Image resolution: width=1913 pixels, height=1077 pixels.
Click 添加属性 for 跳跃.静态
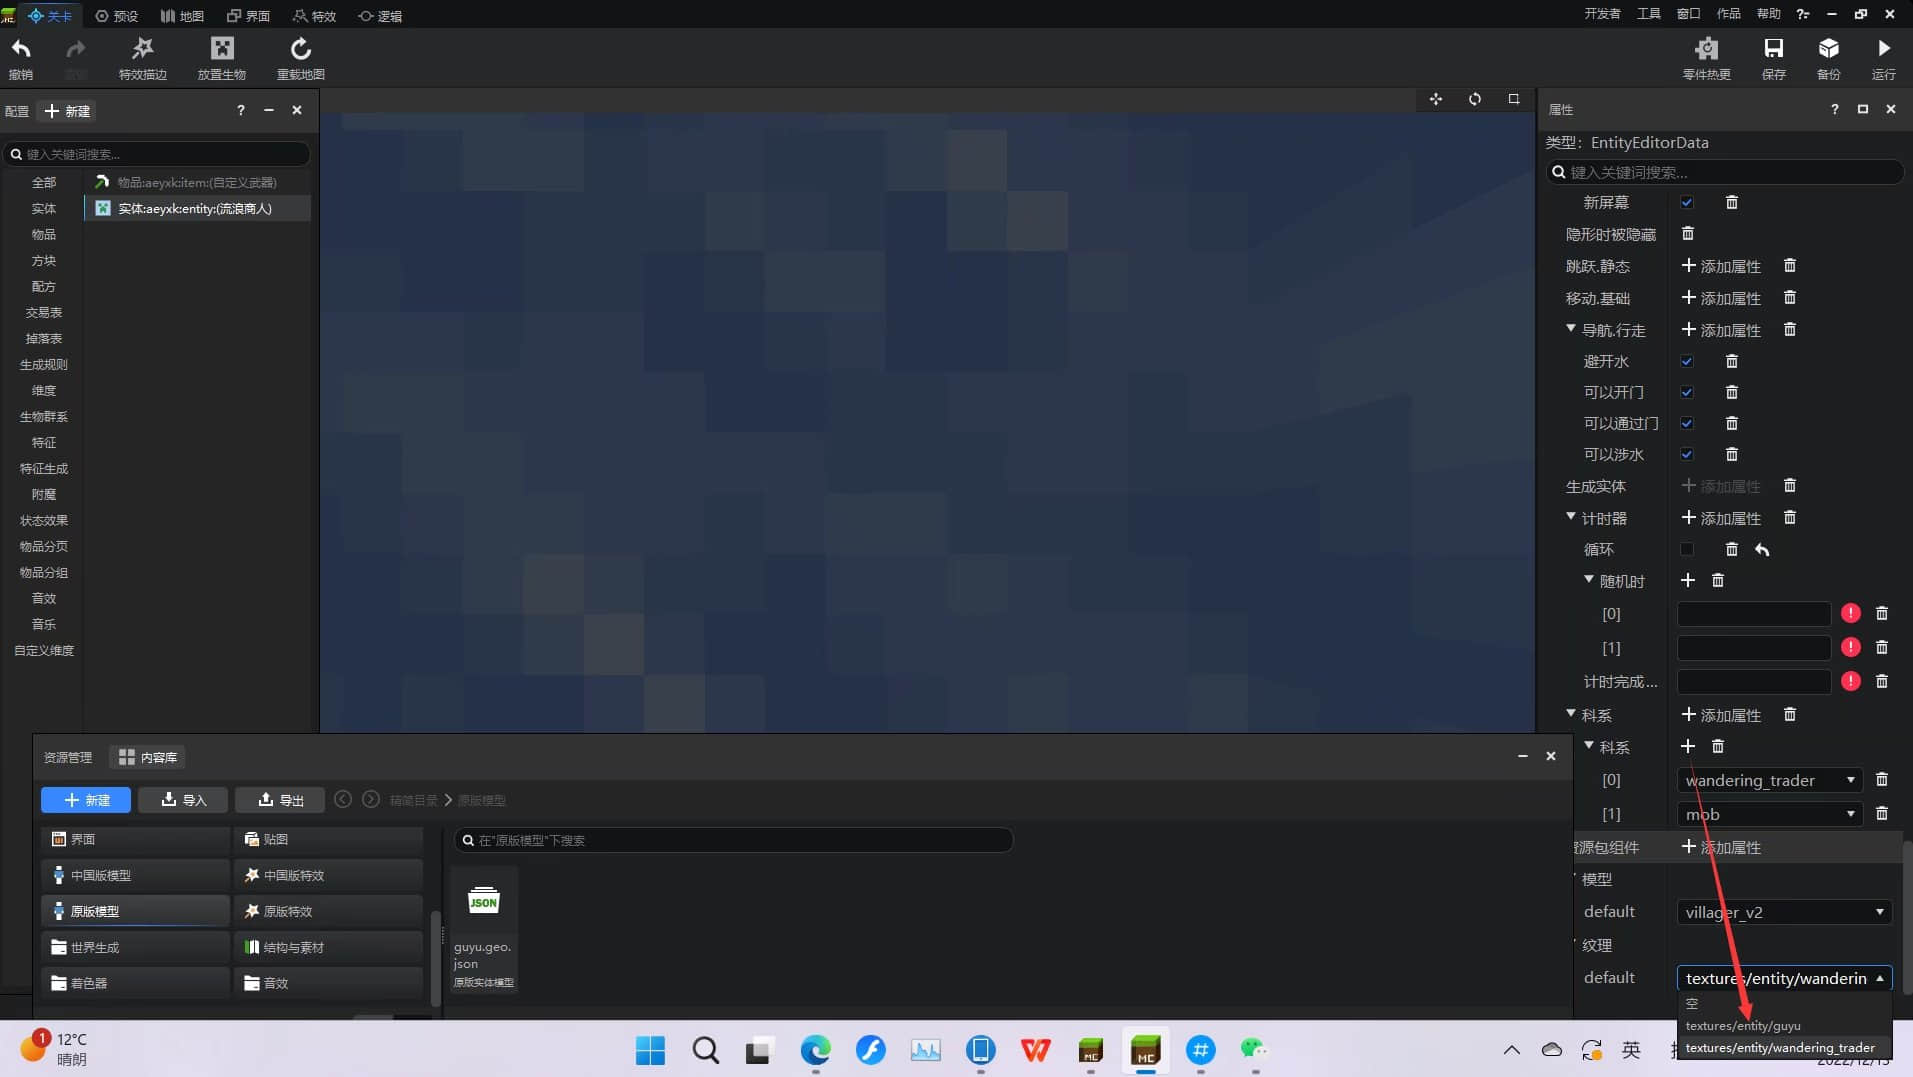tap(1721, 266)
